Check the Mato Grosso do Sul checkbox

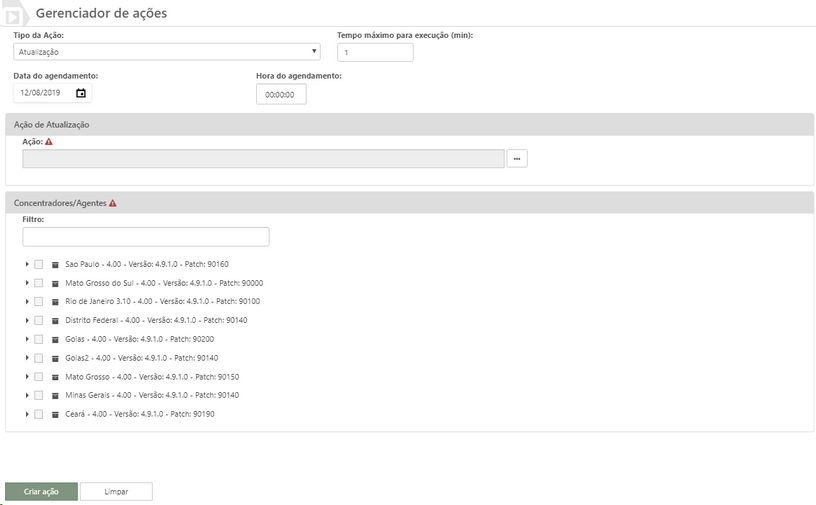point(39,283)
